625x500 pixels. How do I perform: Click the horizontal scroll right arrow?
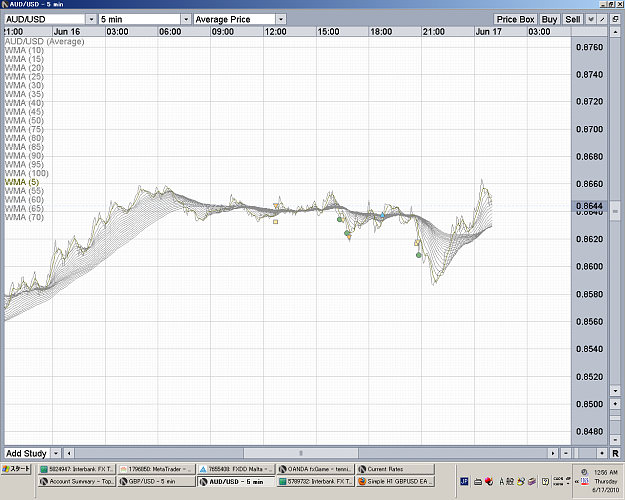pos(553,453)
